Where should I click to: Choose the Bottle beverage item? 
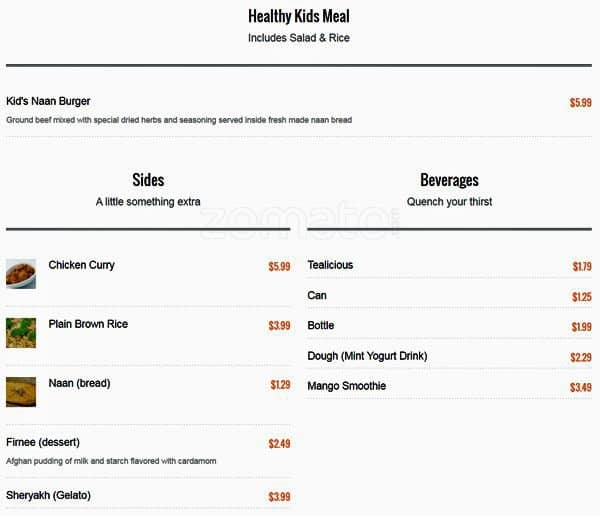[321, 325]
